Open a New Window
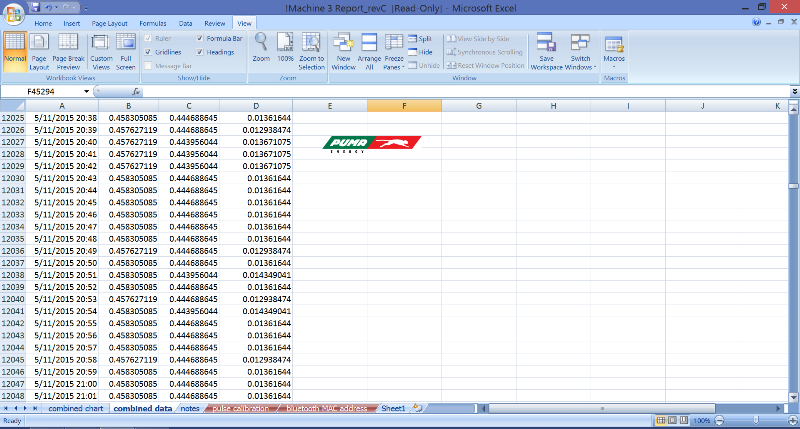This screenshot has height=429, width=800. point(343,51)
